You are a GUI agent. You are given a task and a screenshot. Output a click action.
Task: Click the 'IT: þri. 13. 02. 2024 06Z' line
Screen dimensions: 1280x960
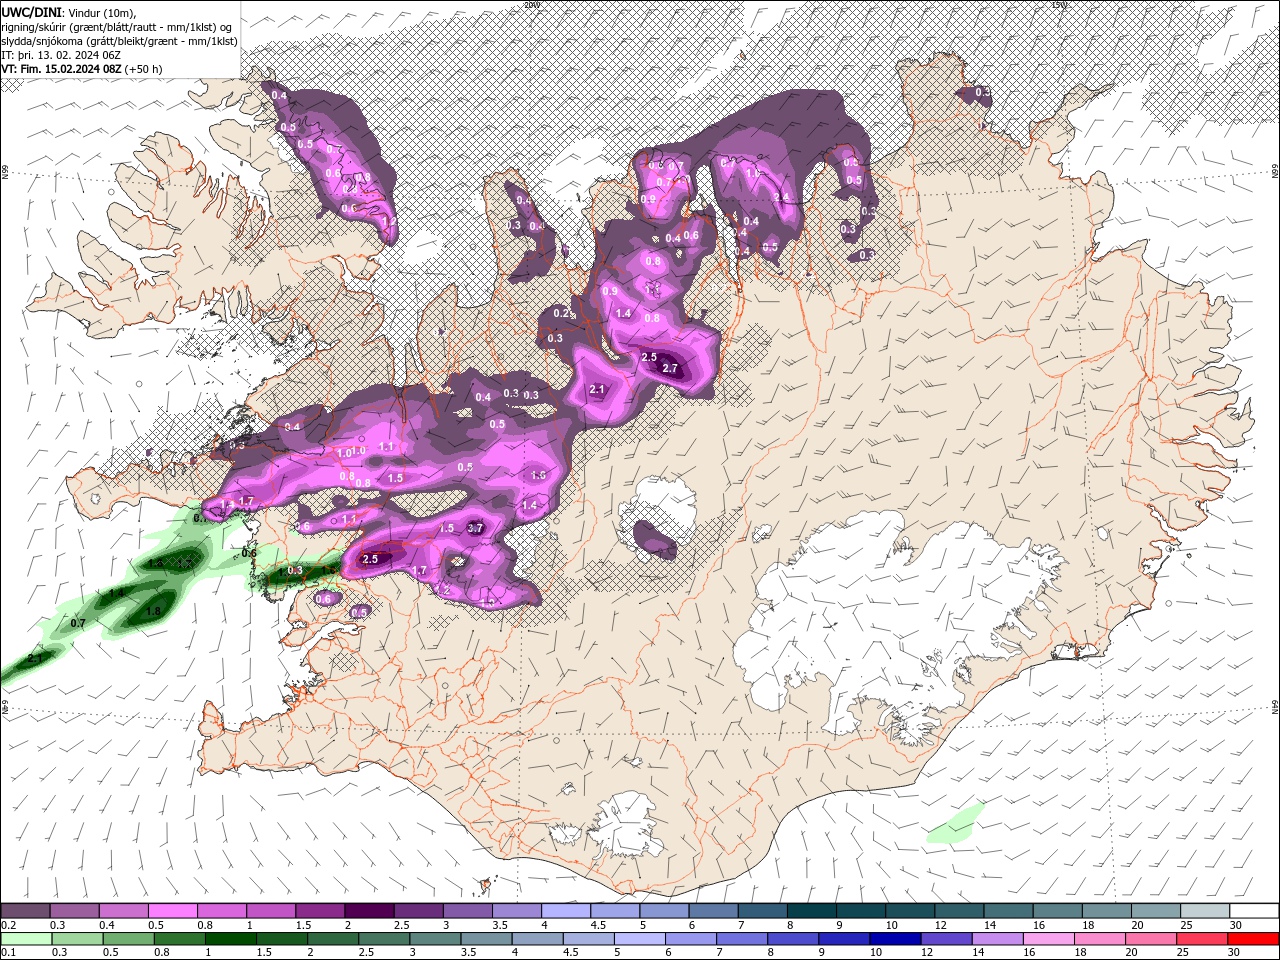point(61,55)
